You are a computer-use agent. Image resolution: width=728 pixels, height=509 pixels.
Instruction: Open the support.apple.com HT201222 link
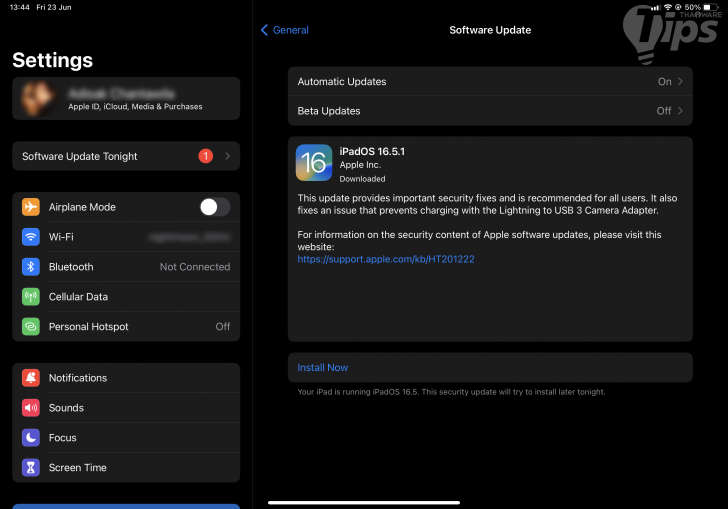click(386, 259)
